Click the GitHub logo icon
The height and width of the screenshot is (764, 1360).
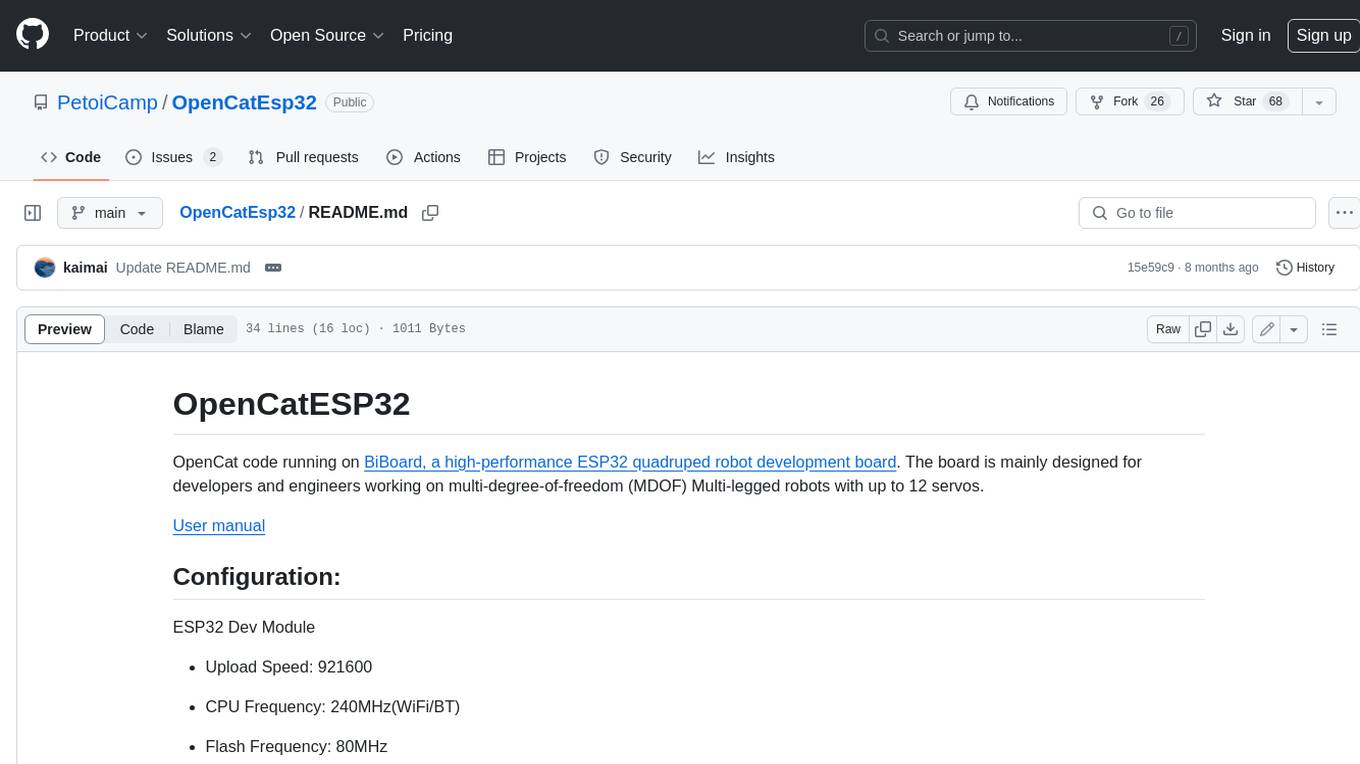pyautogui.click(x=33, y=35)
